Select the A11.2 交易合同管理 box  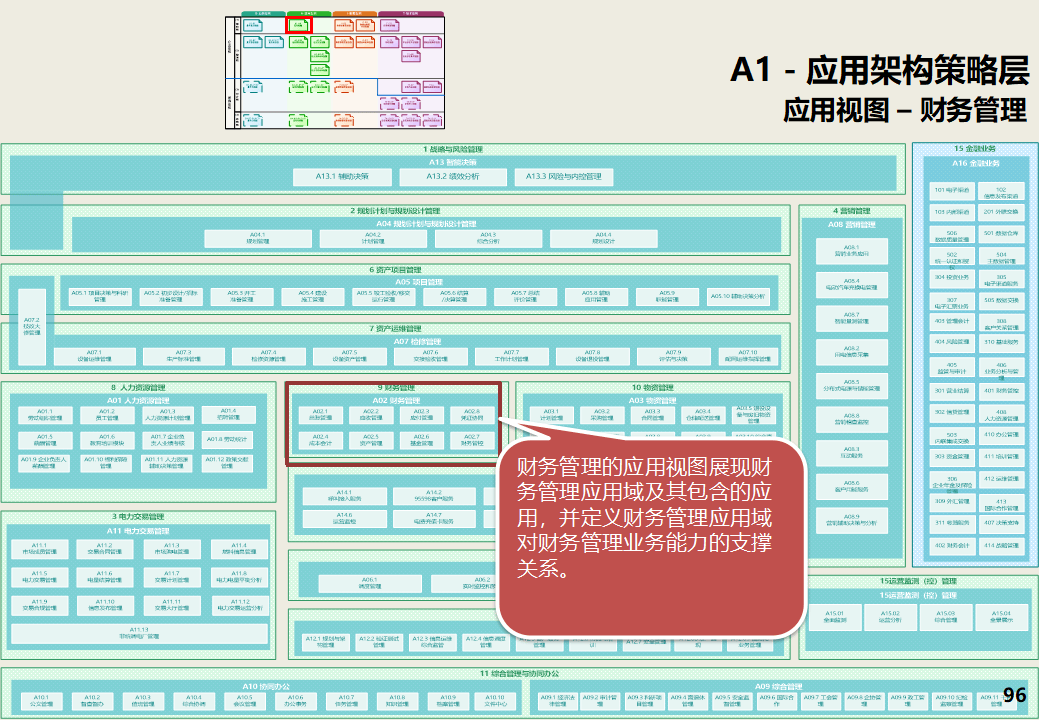(x=105, y=549)
